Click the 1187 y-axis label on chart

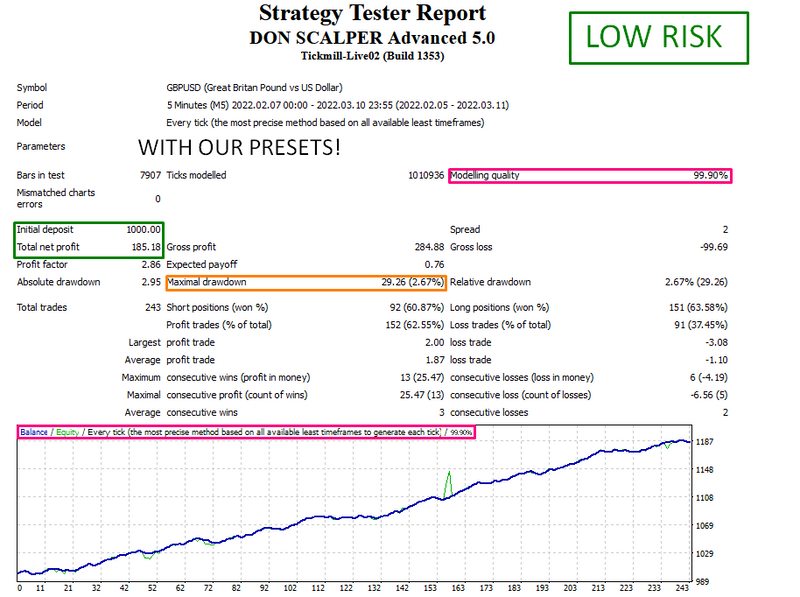point(704,442)
